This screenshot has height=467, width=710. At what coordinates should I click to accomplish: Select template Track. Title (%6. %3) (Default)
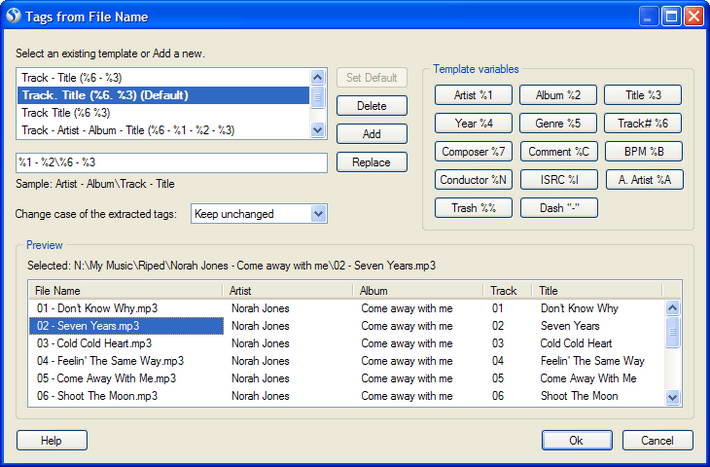tap(163, 96)
